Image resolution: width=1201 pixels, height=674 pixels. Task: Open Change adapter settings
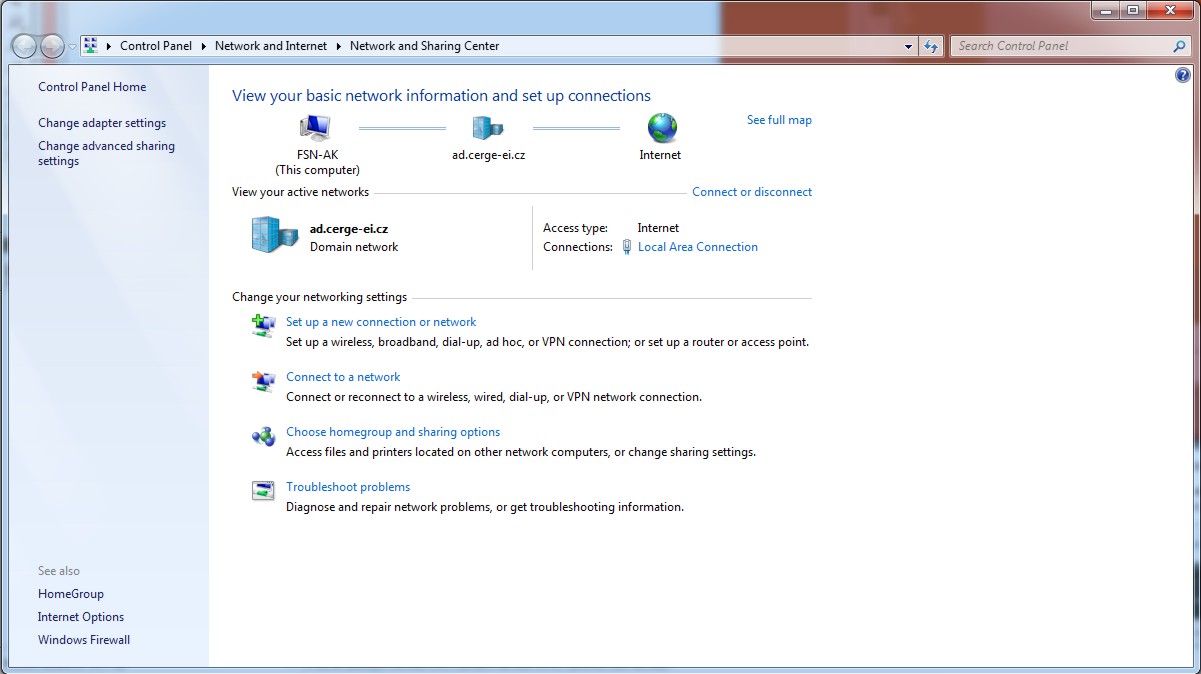[102, 123]
